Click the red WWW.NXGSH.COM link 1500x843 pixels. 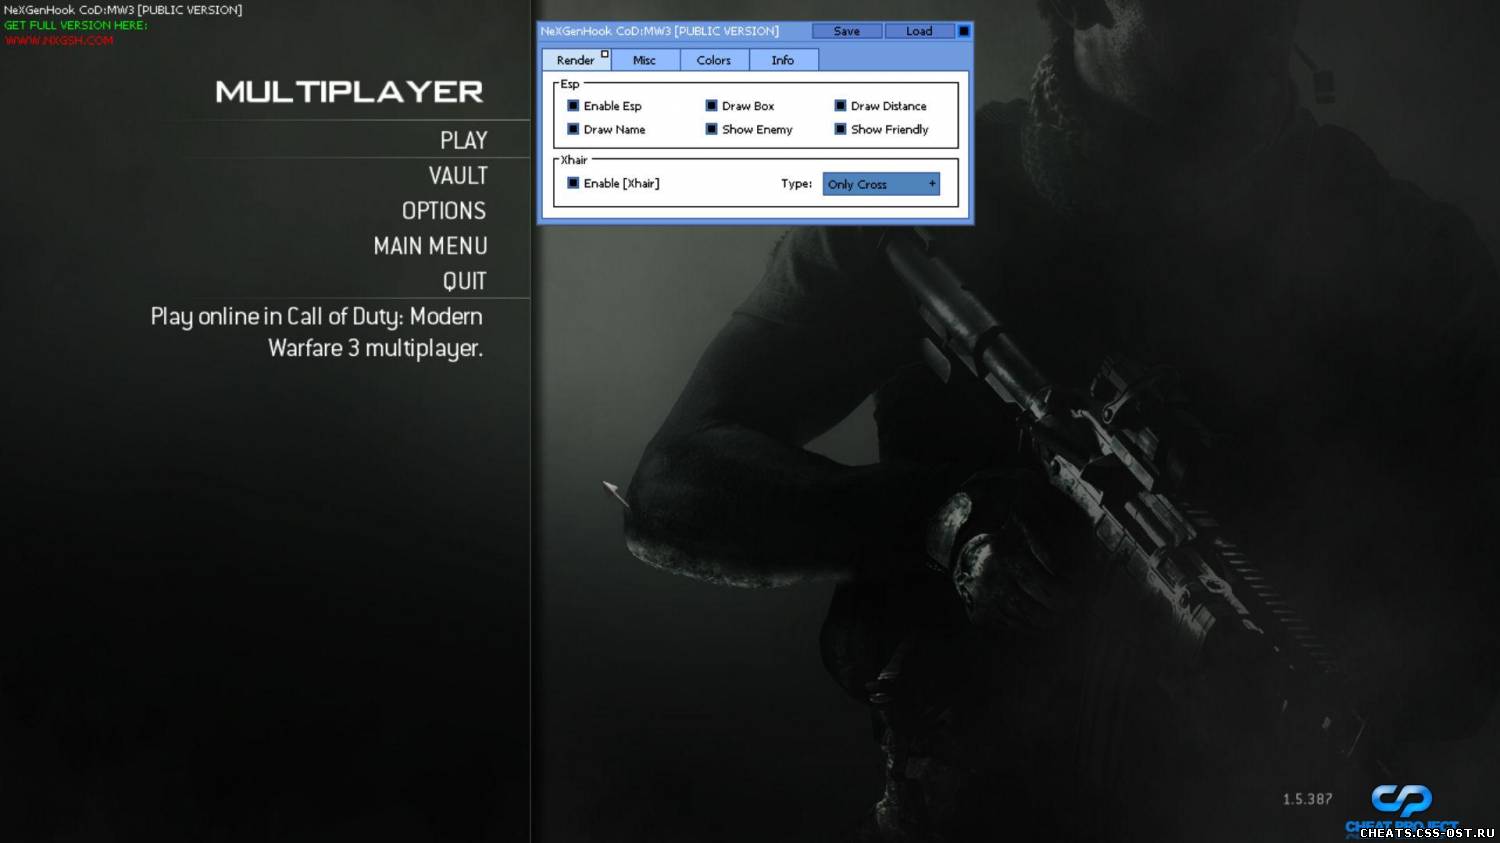[59, 41]
